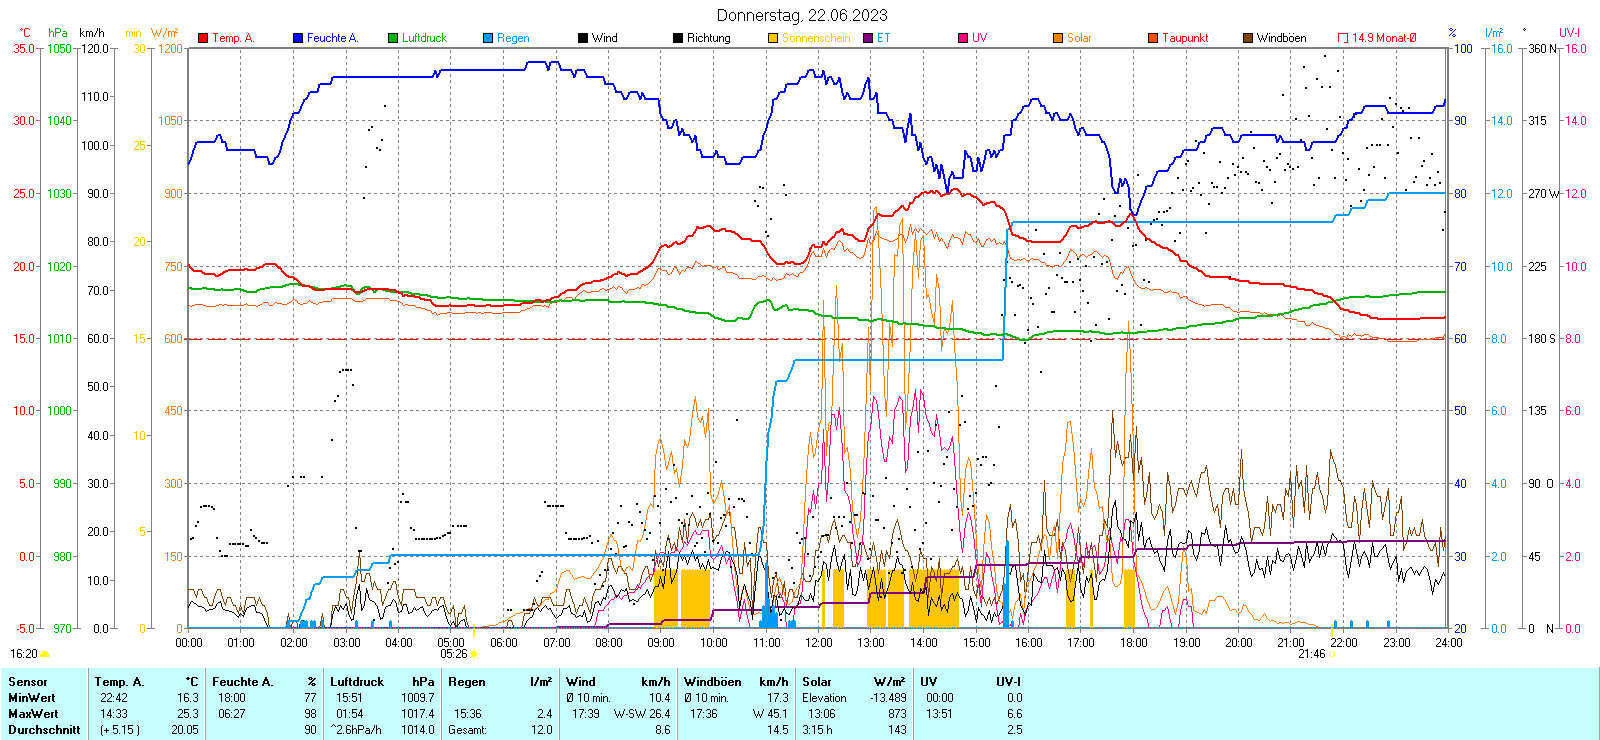Click the 21:46 sunset time marker
Image resolution: width=1600 pixels, height=740 pixels.
(x=1311, y=654)
